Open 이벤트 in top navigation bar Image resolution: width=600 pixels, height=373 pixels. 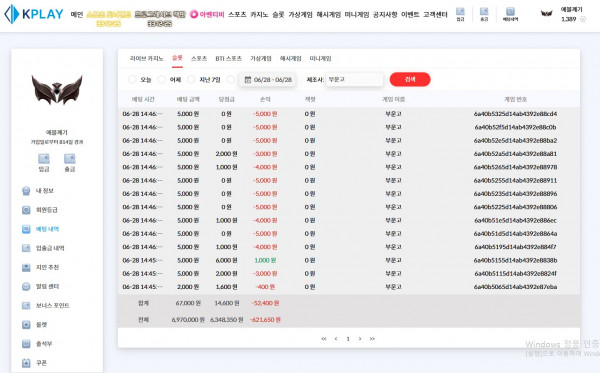(x=410, y=15)
